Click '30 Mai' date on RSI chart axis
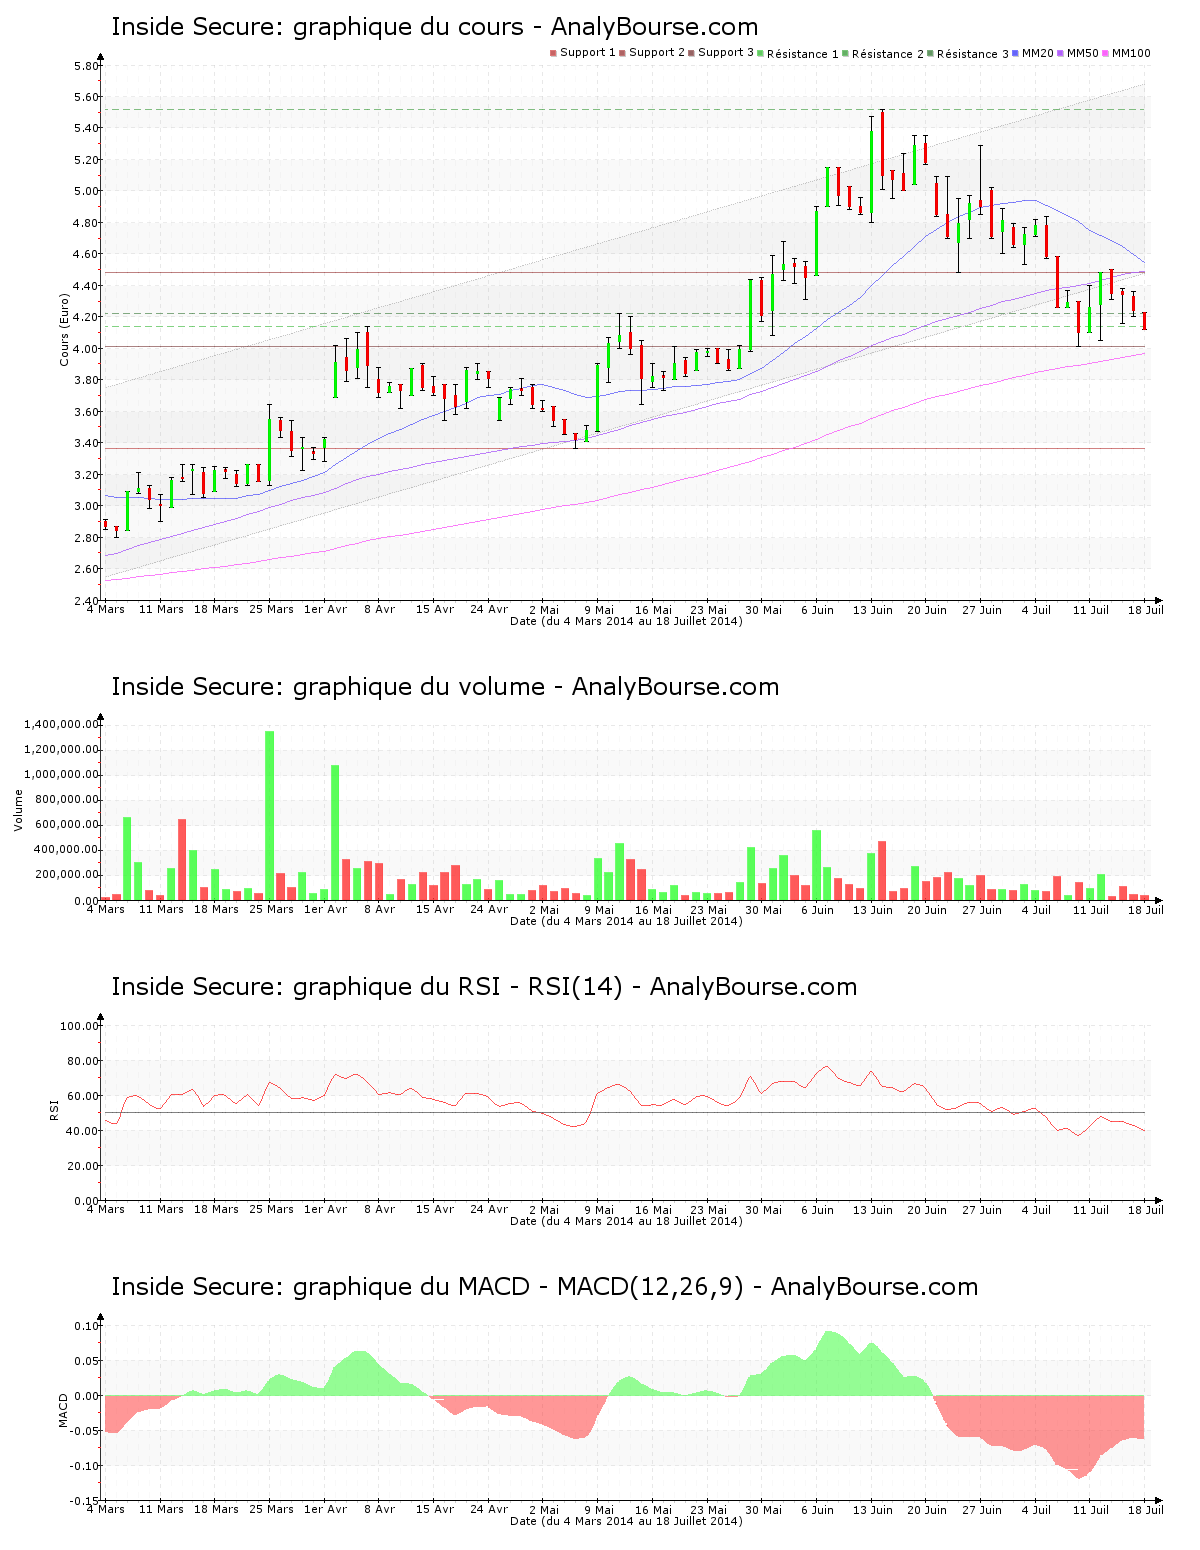The image size is (1200, 1550). tap(764, 1210)
